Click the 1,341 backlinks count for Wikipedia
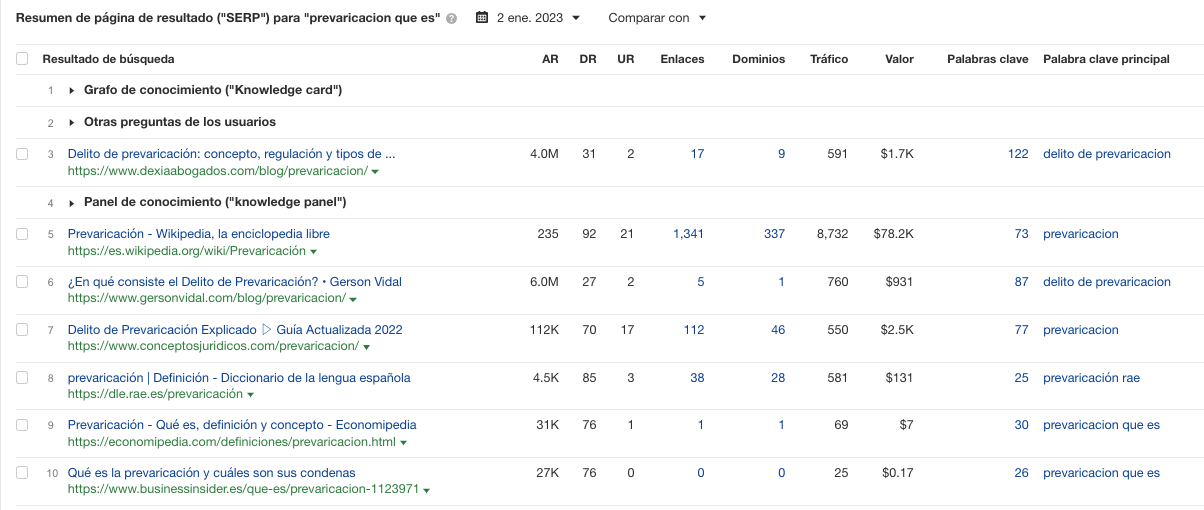Screen dimensions: 1204x510 point(688,234)
